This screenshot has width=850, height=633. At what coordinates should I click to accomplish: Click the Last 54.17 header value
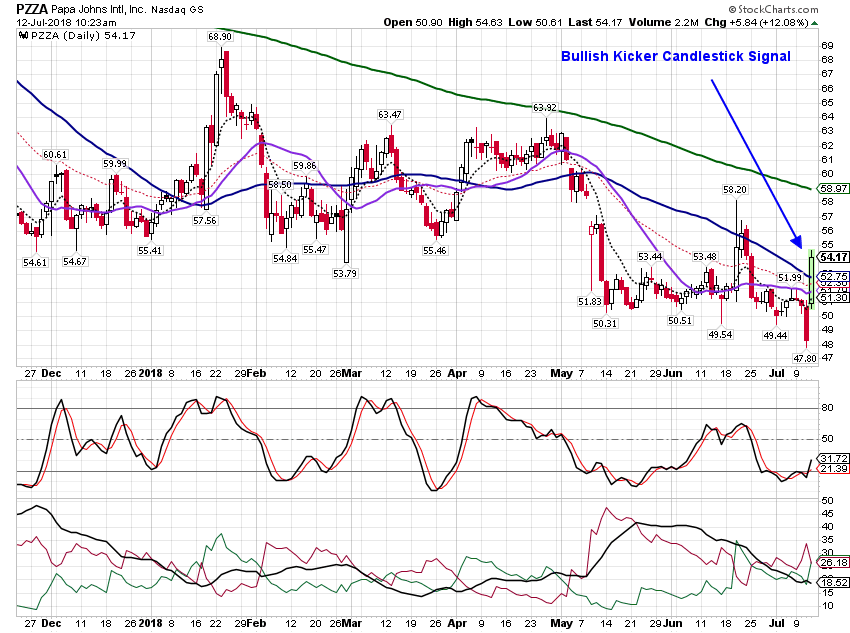pyautogui.click(x=595, y=22)
